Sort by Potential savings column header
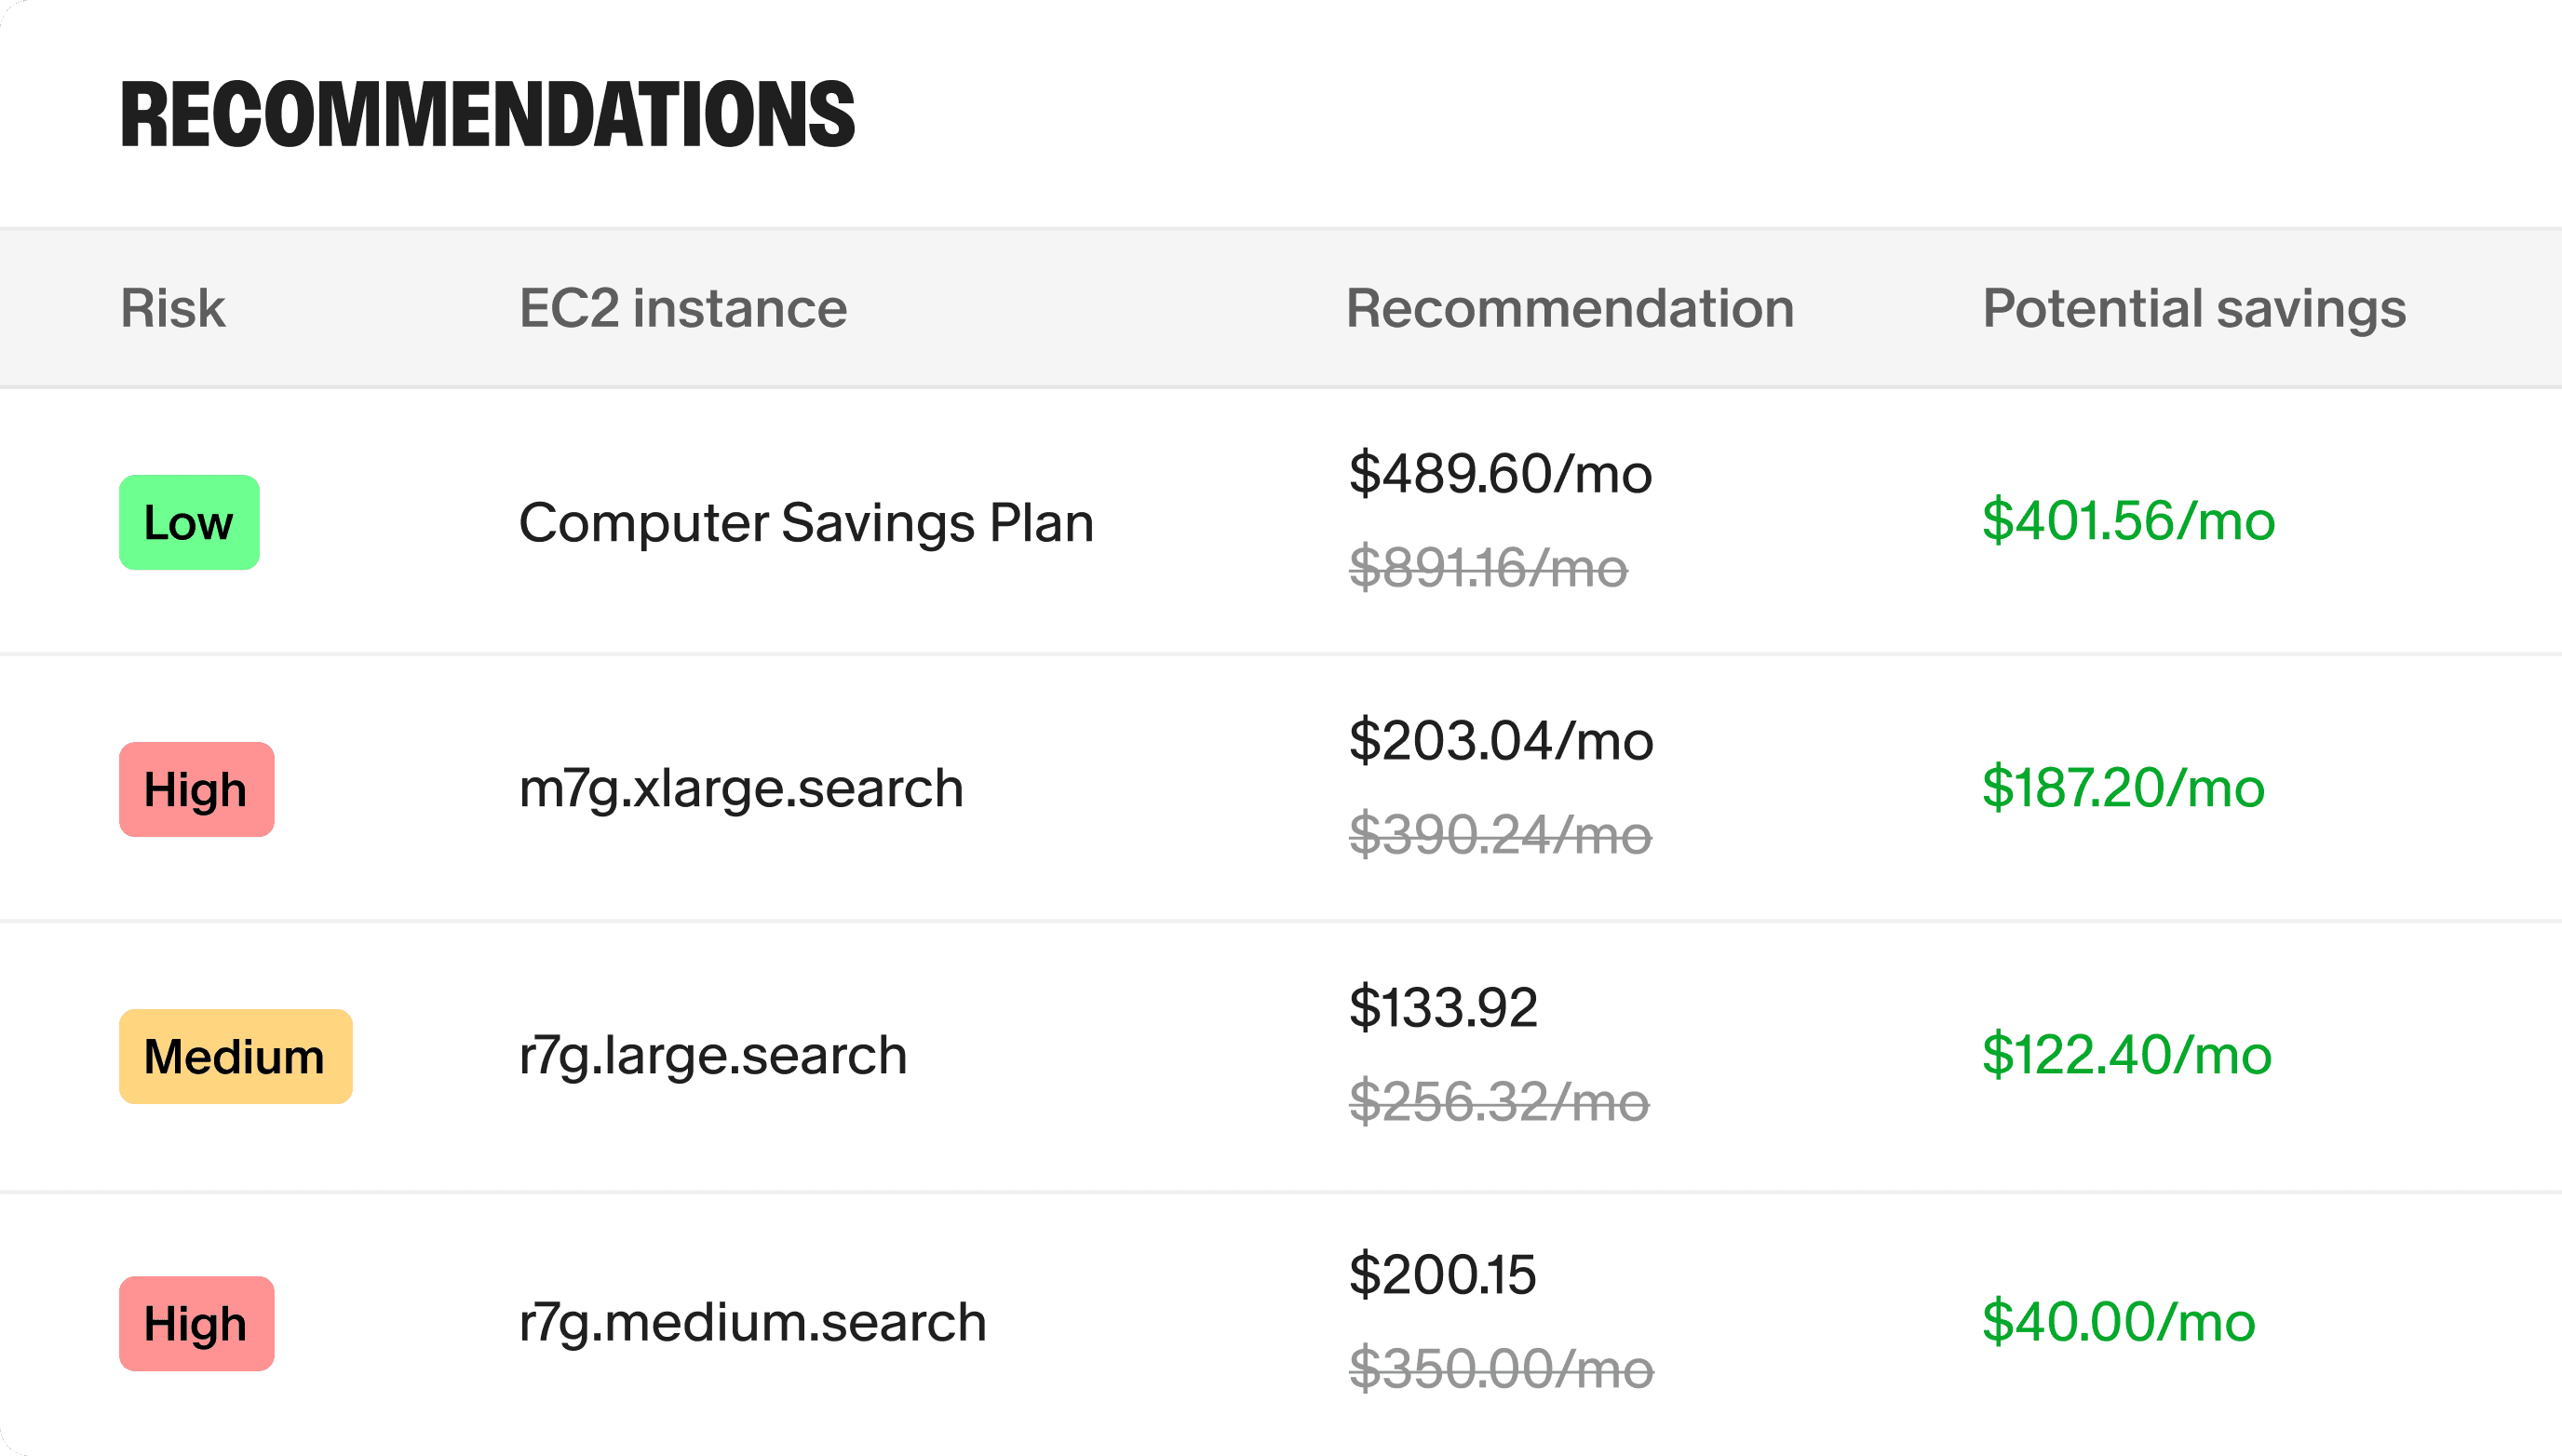 pos(2193,308)
